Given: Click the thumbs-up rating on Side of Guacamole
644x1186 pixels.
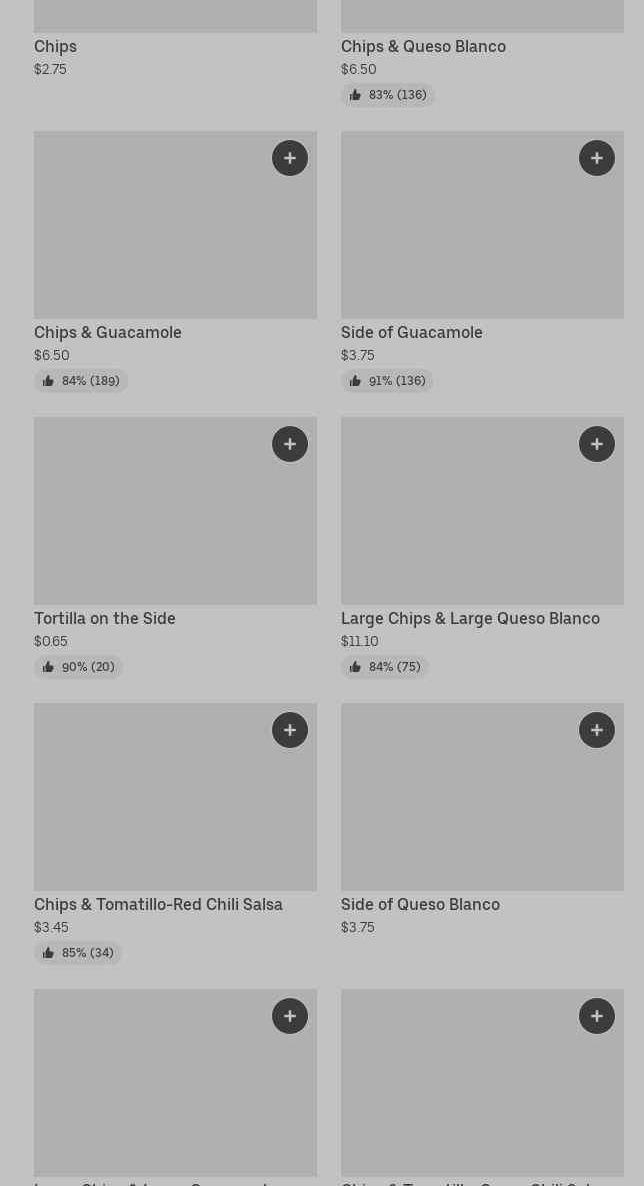Looking at the screenshot, I should [387, 381].
